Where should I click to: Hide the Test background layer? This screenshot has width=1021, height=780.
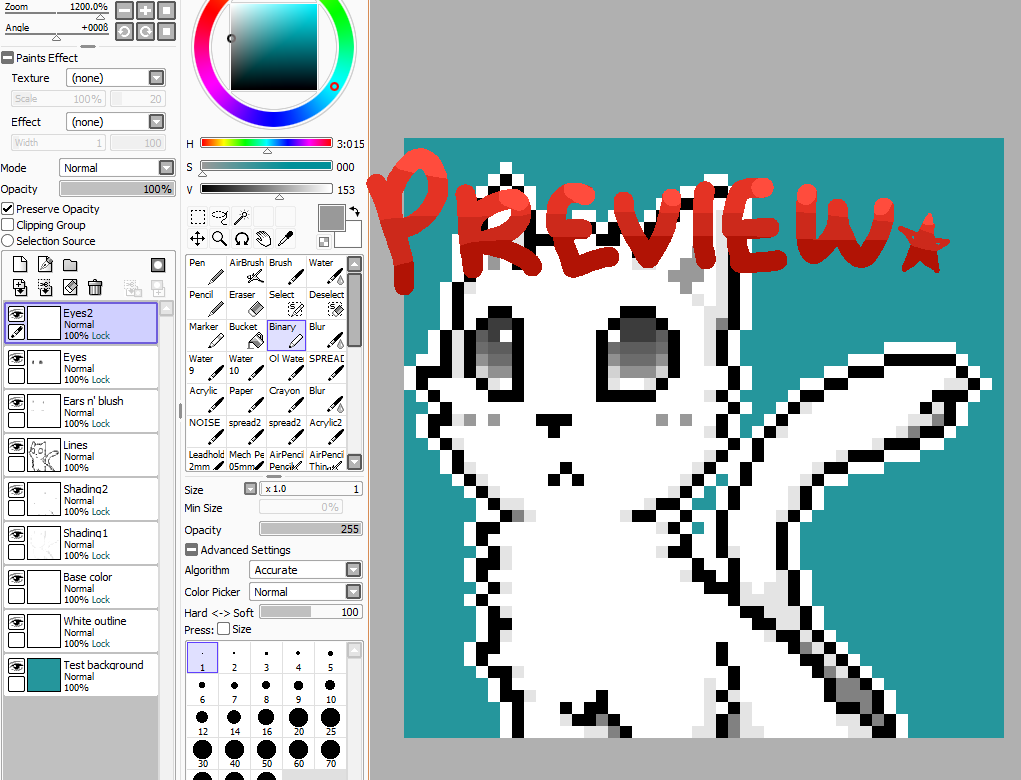(16, 666)
